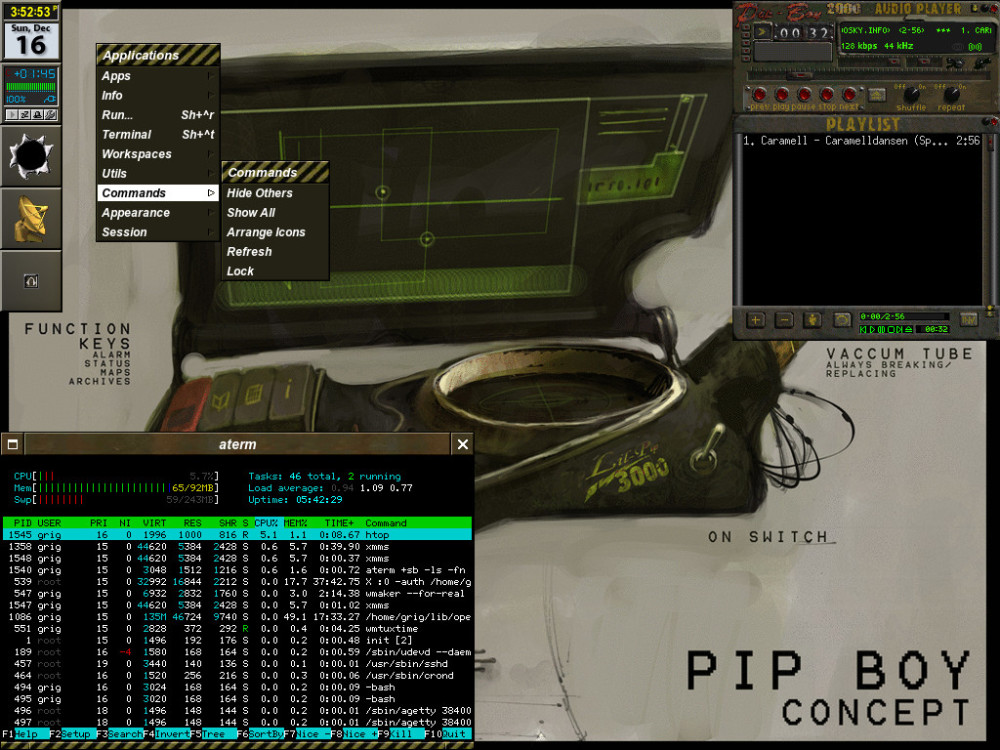Open the Workspaces submenu
Viewport: 1000px width, 750px height.
158,154
